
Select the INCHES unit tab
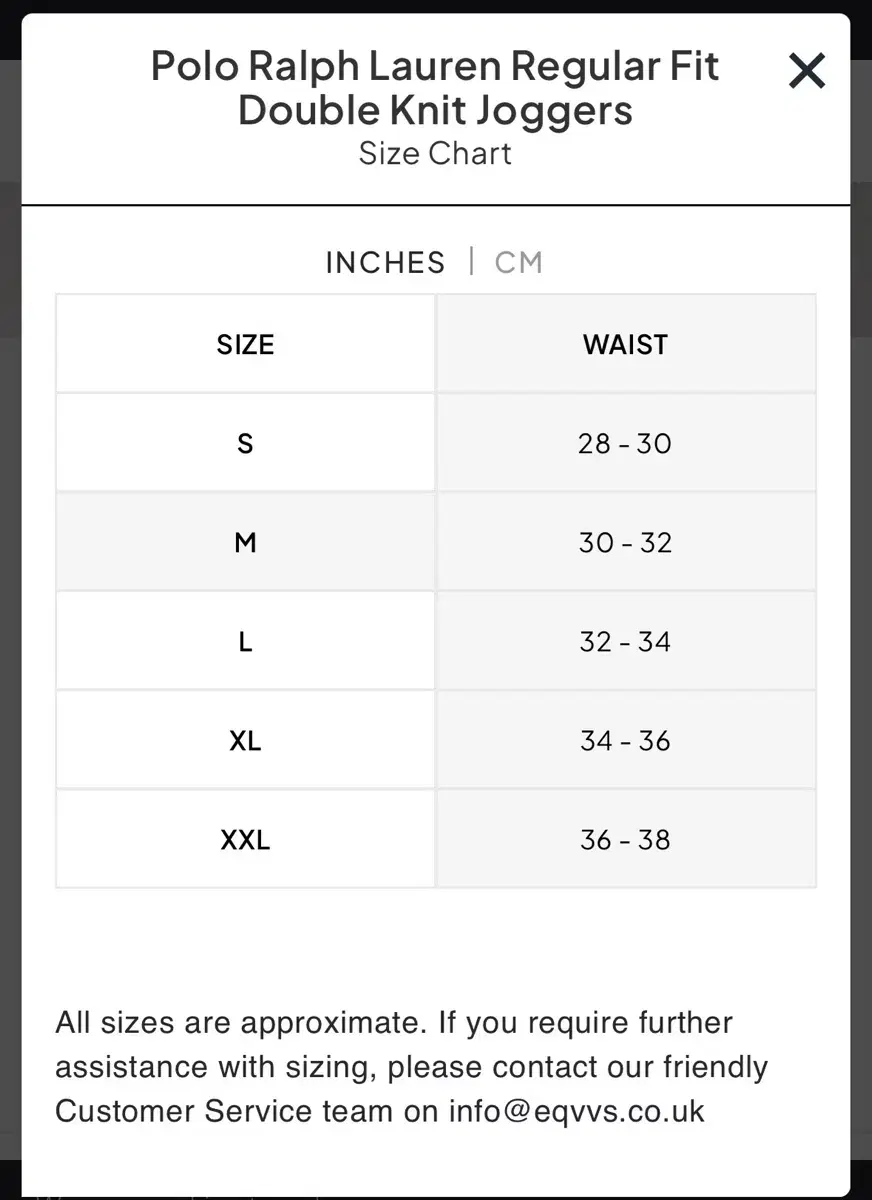click(385, 262)
